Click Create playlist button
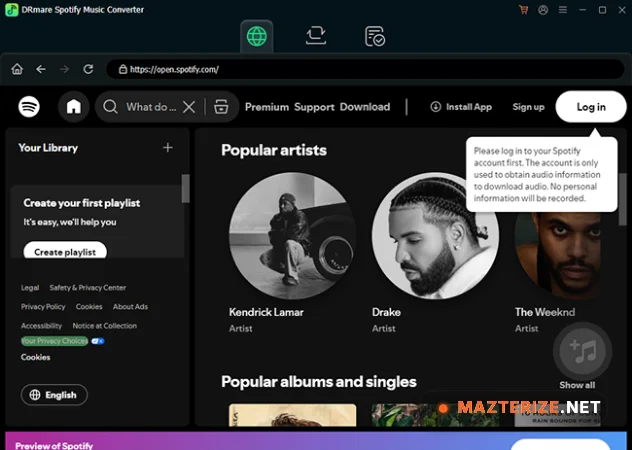The height and width of the screenshot is (450, 632). click(65, 250)
